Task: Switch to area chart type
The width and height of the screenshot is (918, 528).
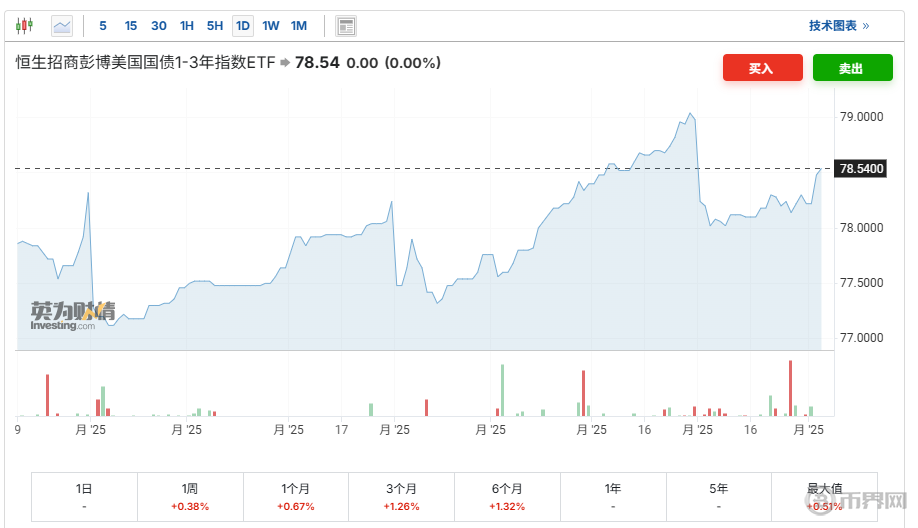Action: 62,25
